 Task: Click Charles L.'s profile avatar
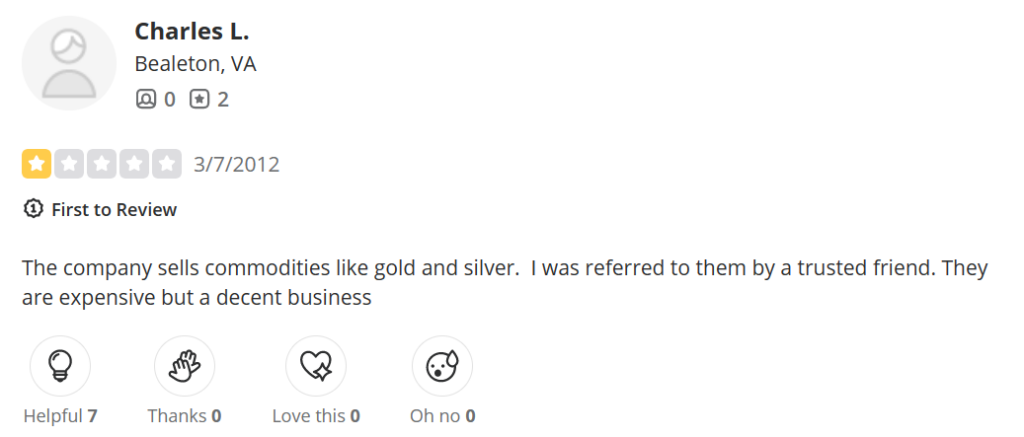pos(69,63)
